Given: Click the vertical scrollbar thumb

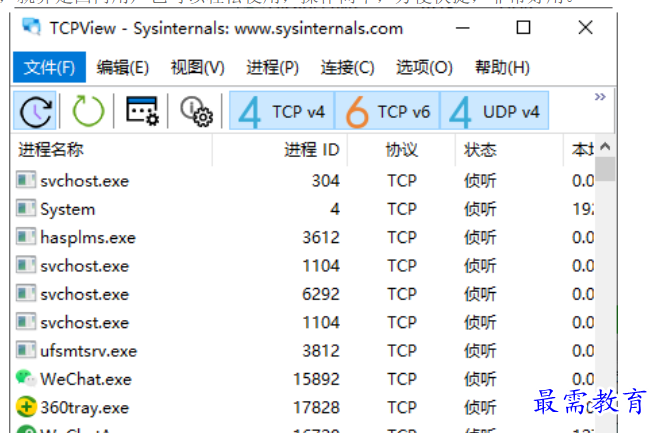Looking at the screenshot, I should click(x=605, y=169).
